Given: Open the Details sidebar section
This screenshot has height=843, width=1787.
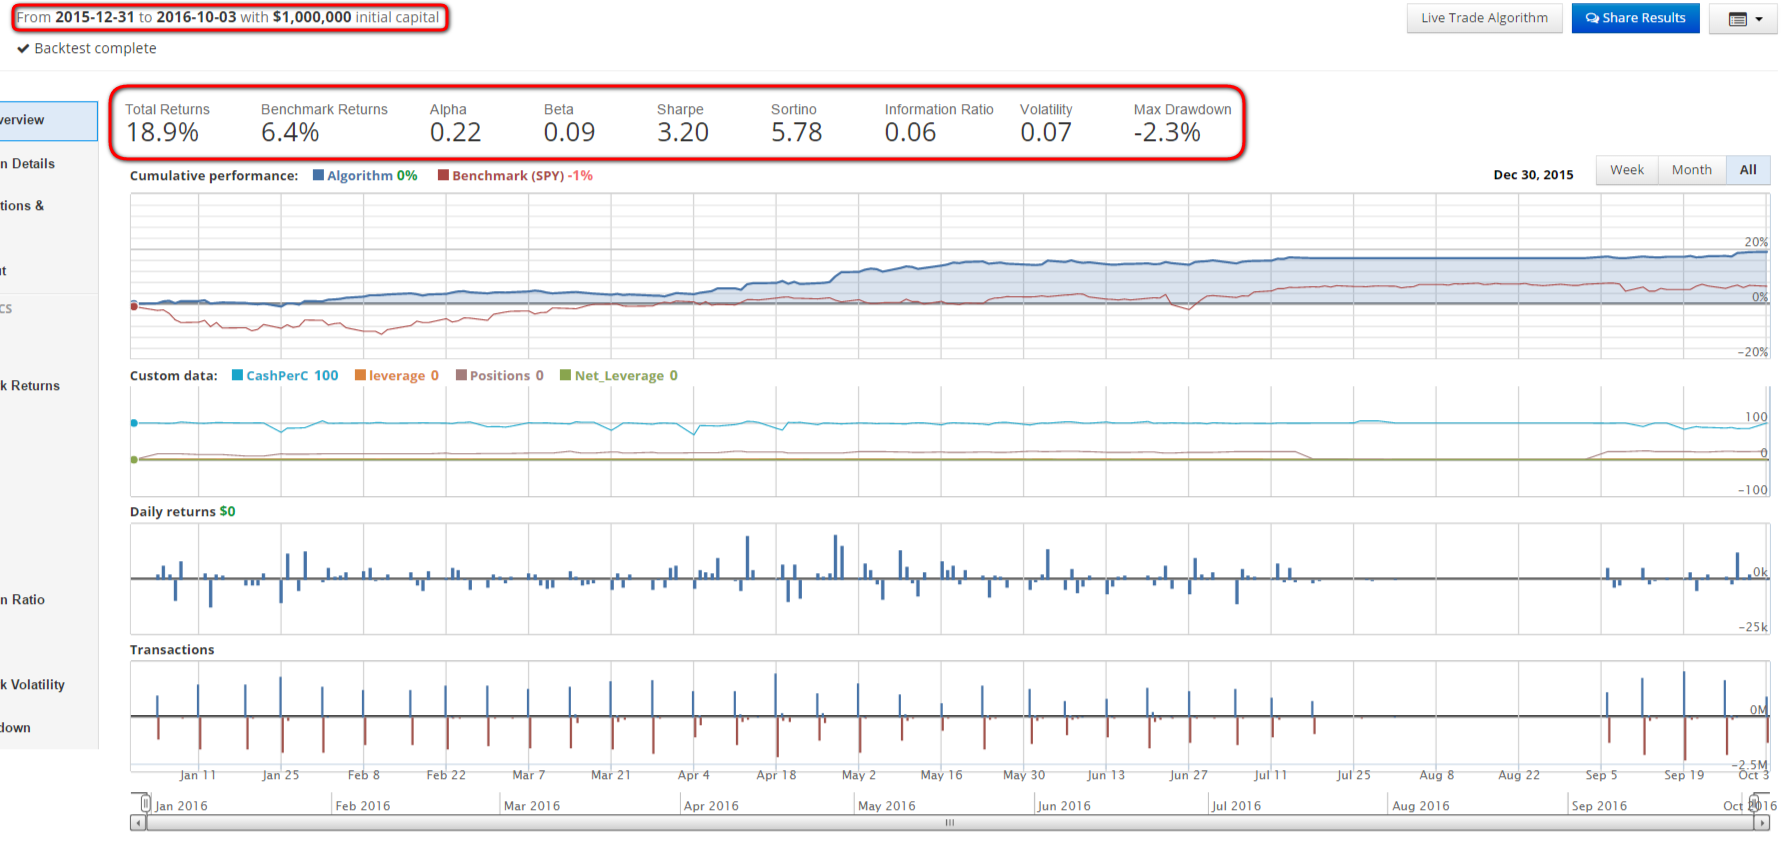Looking at the screenshot, I should click(28, 163).
